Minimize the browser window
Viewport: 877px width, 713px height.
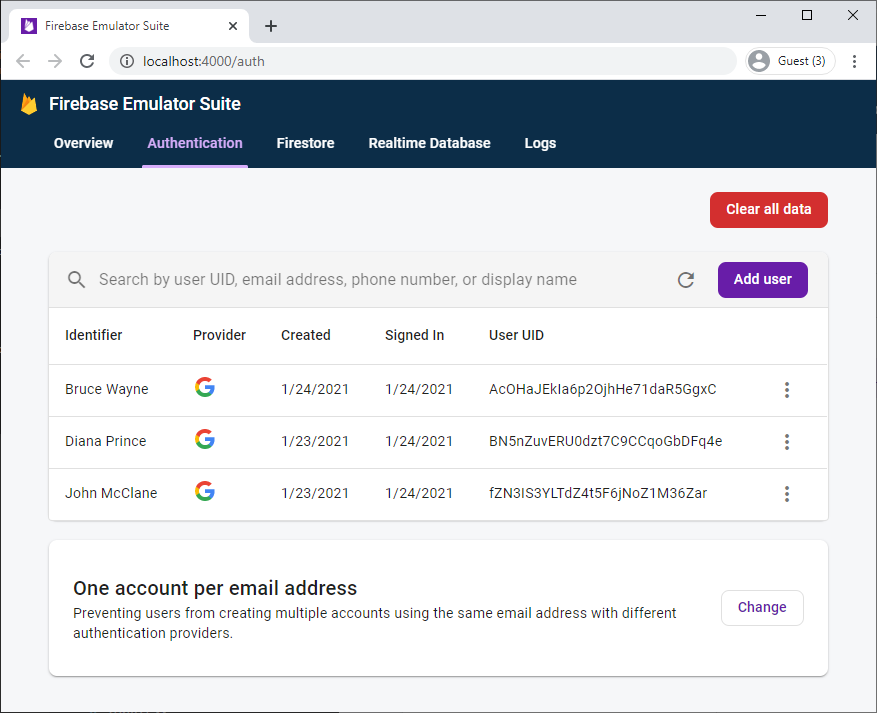pos(761,15)
